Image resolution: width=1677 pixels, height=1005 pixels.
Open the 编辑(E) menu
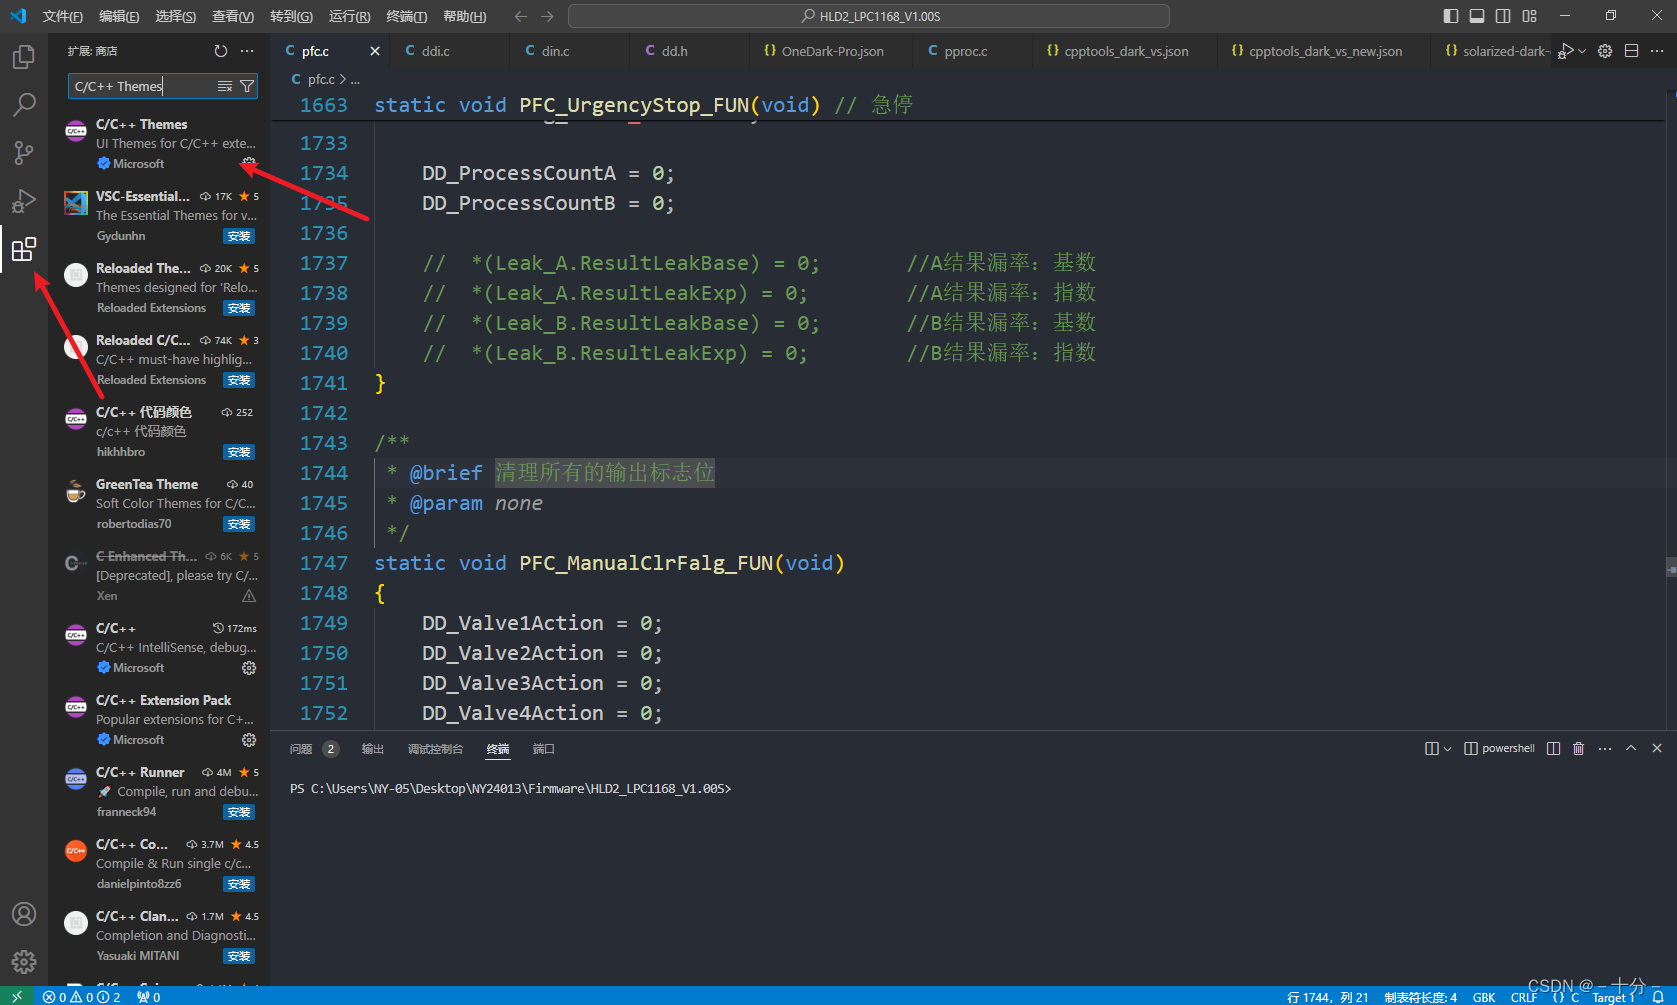point(119,16)
